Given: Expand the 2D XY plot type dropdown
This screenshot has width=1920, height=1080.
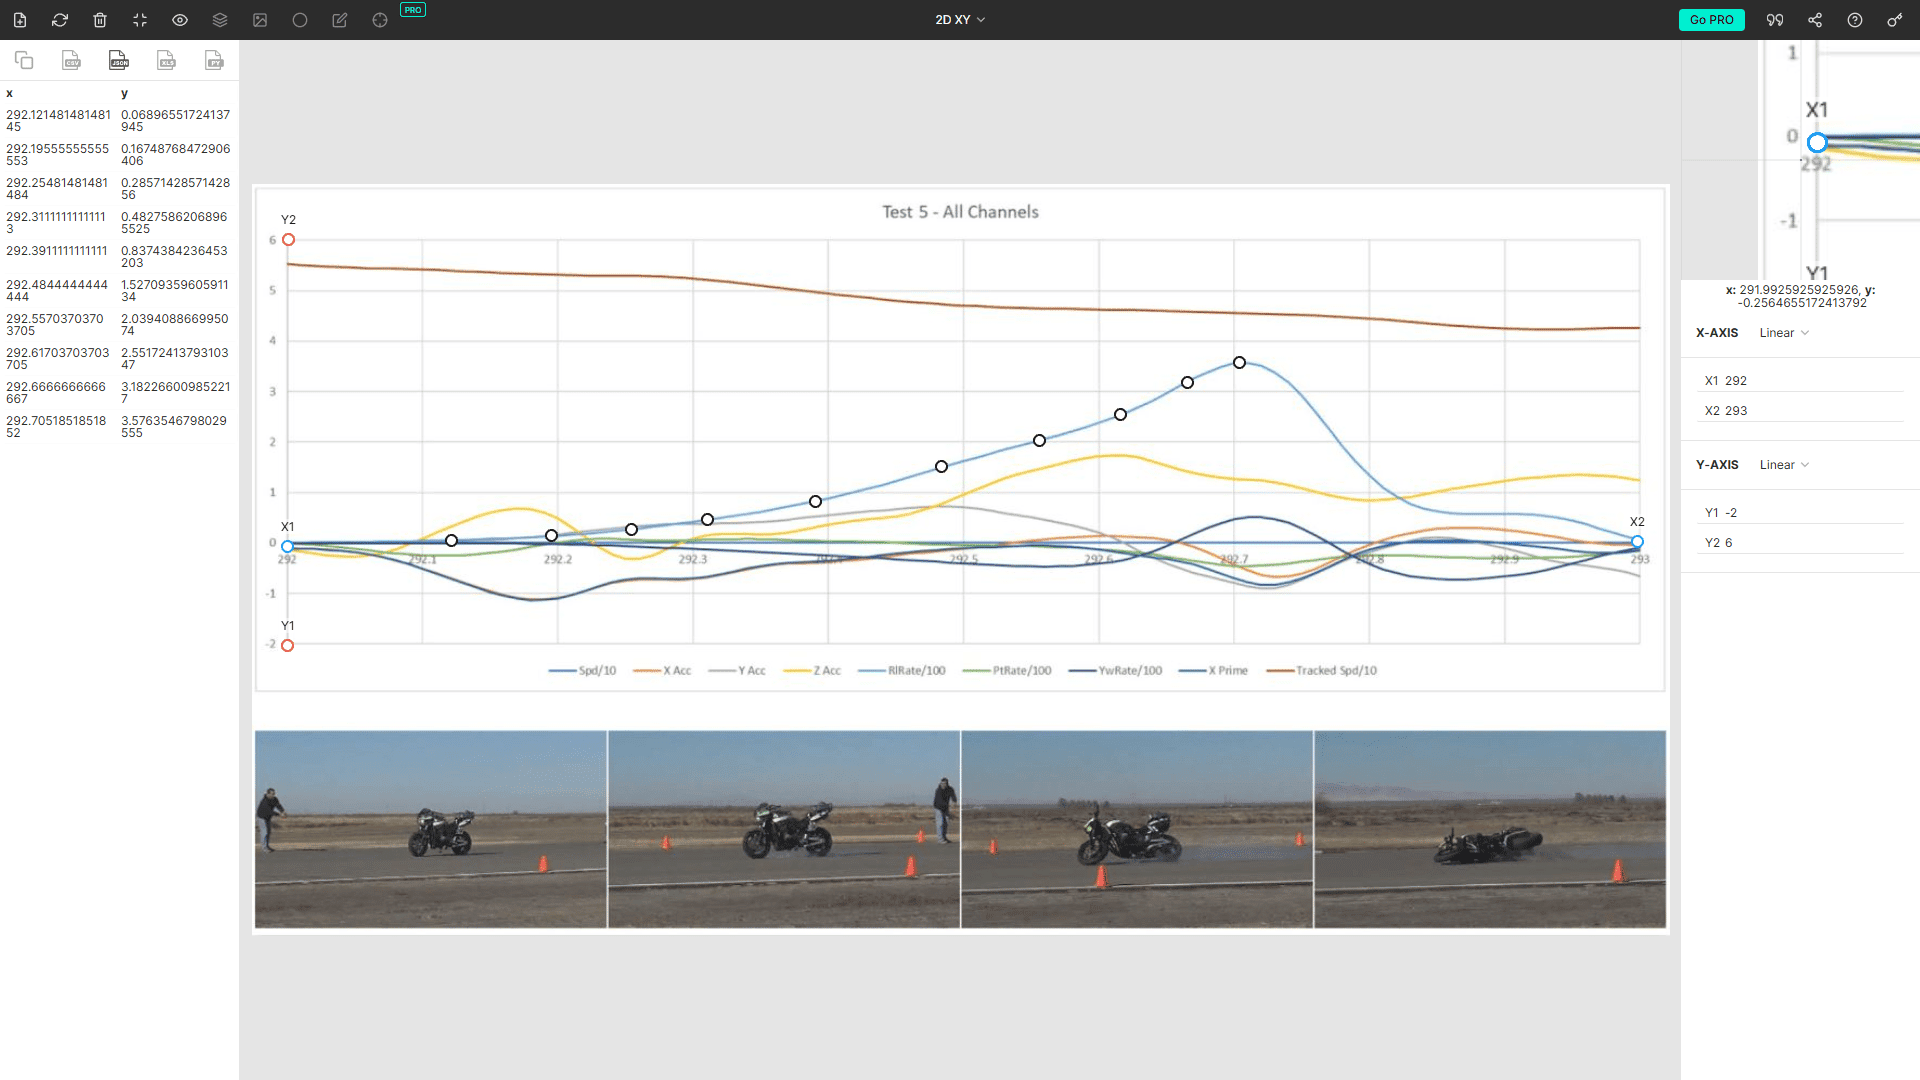Looking at the screenshot, I should pos(960,20).
